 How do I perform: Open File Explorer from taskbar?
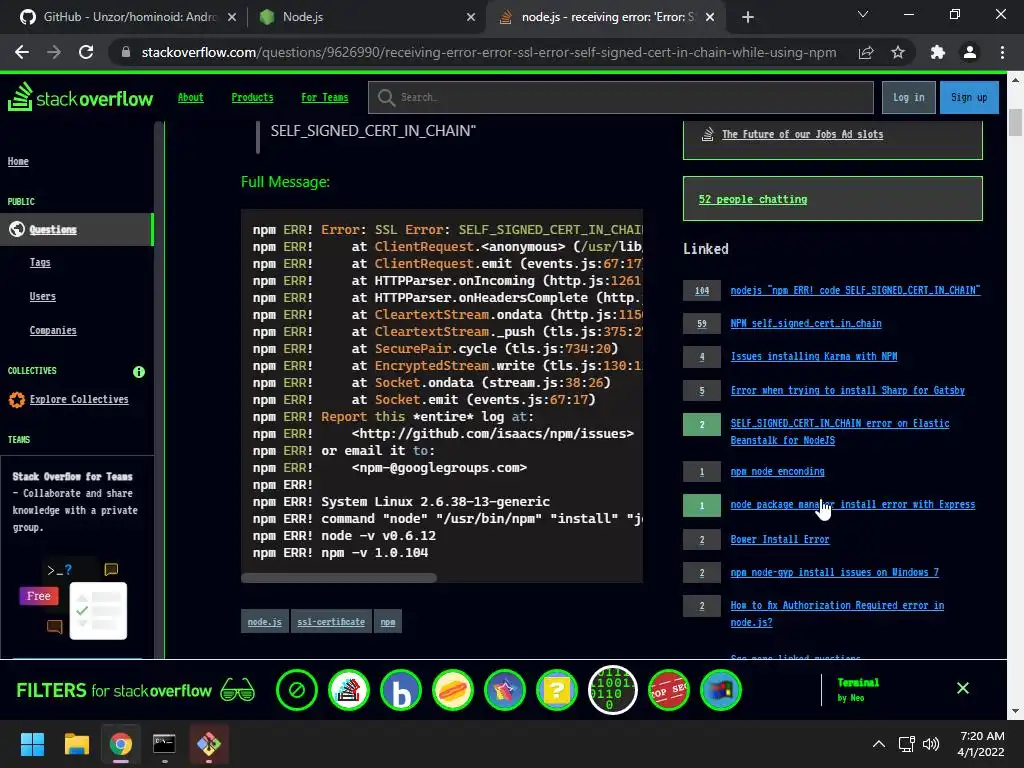[76, 744]
